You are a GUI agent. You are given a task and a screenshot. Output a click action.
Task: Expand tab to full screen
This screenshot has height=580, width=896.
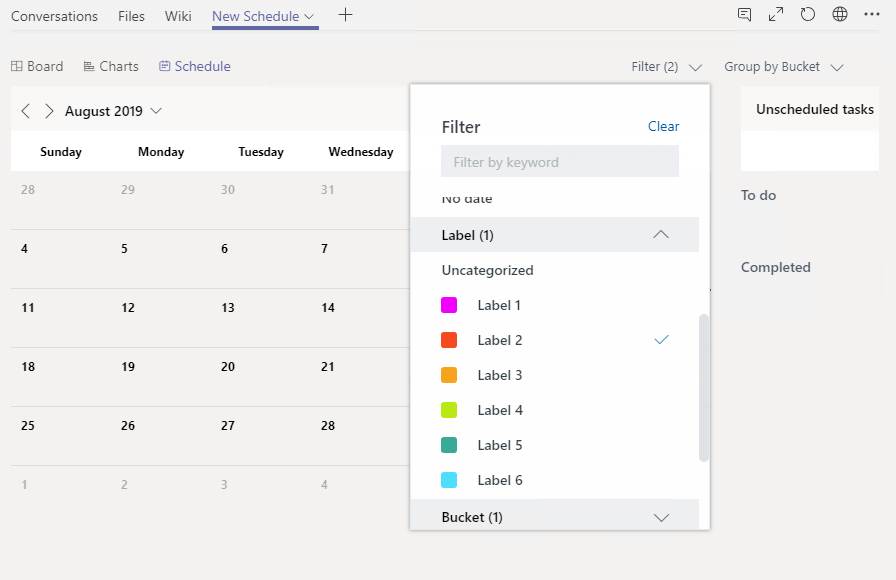pos(775,14)
